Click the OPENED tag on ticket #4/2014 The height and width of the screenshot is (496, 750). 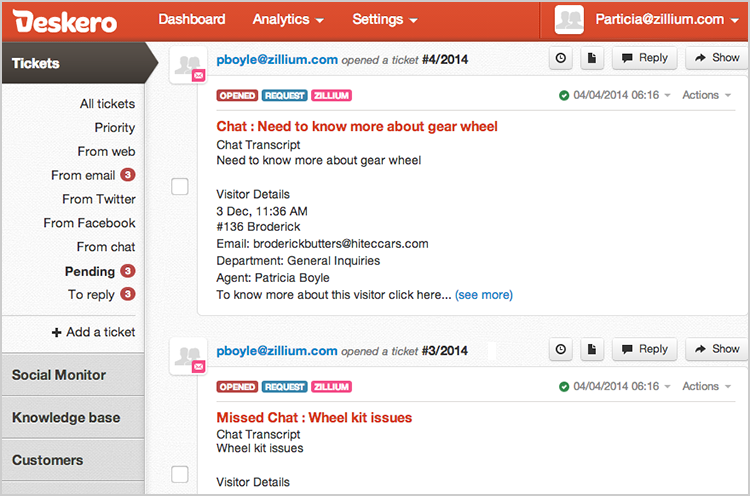click(237, 96)
